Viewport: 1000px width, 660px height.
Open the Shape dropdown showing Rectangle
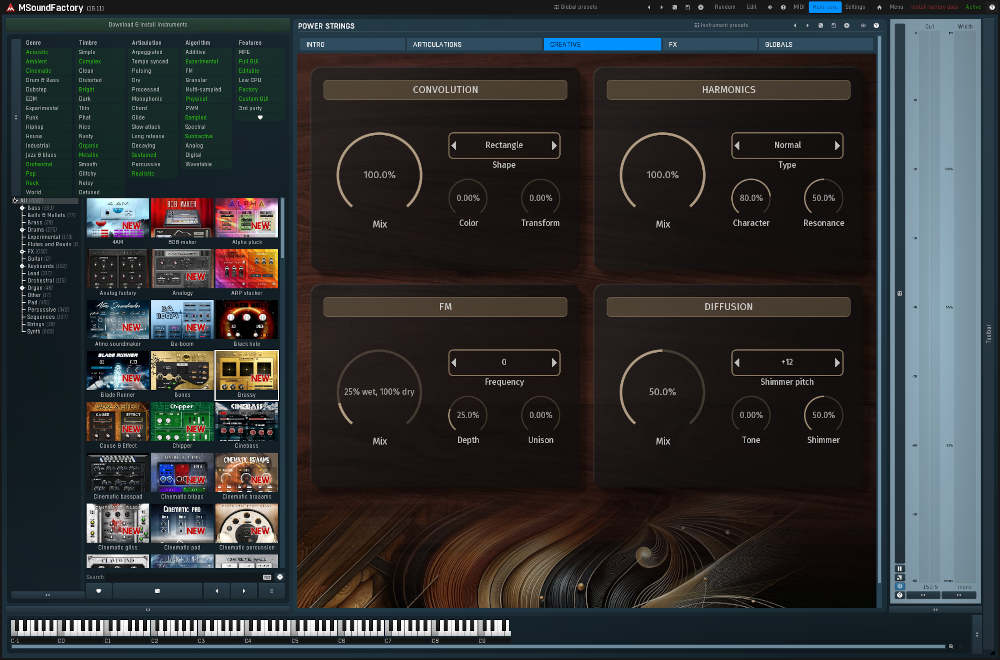coord(504,145)
